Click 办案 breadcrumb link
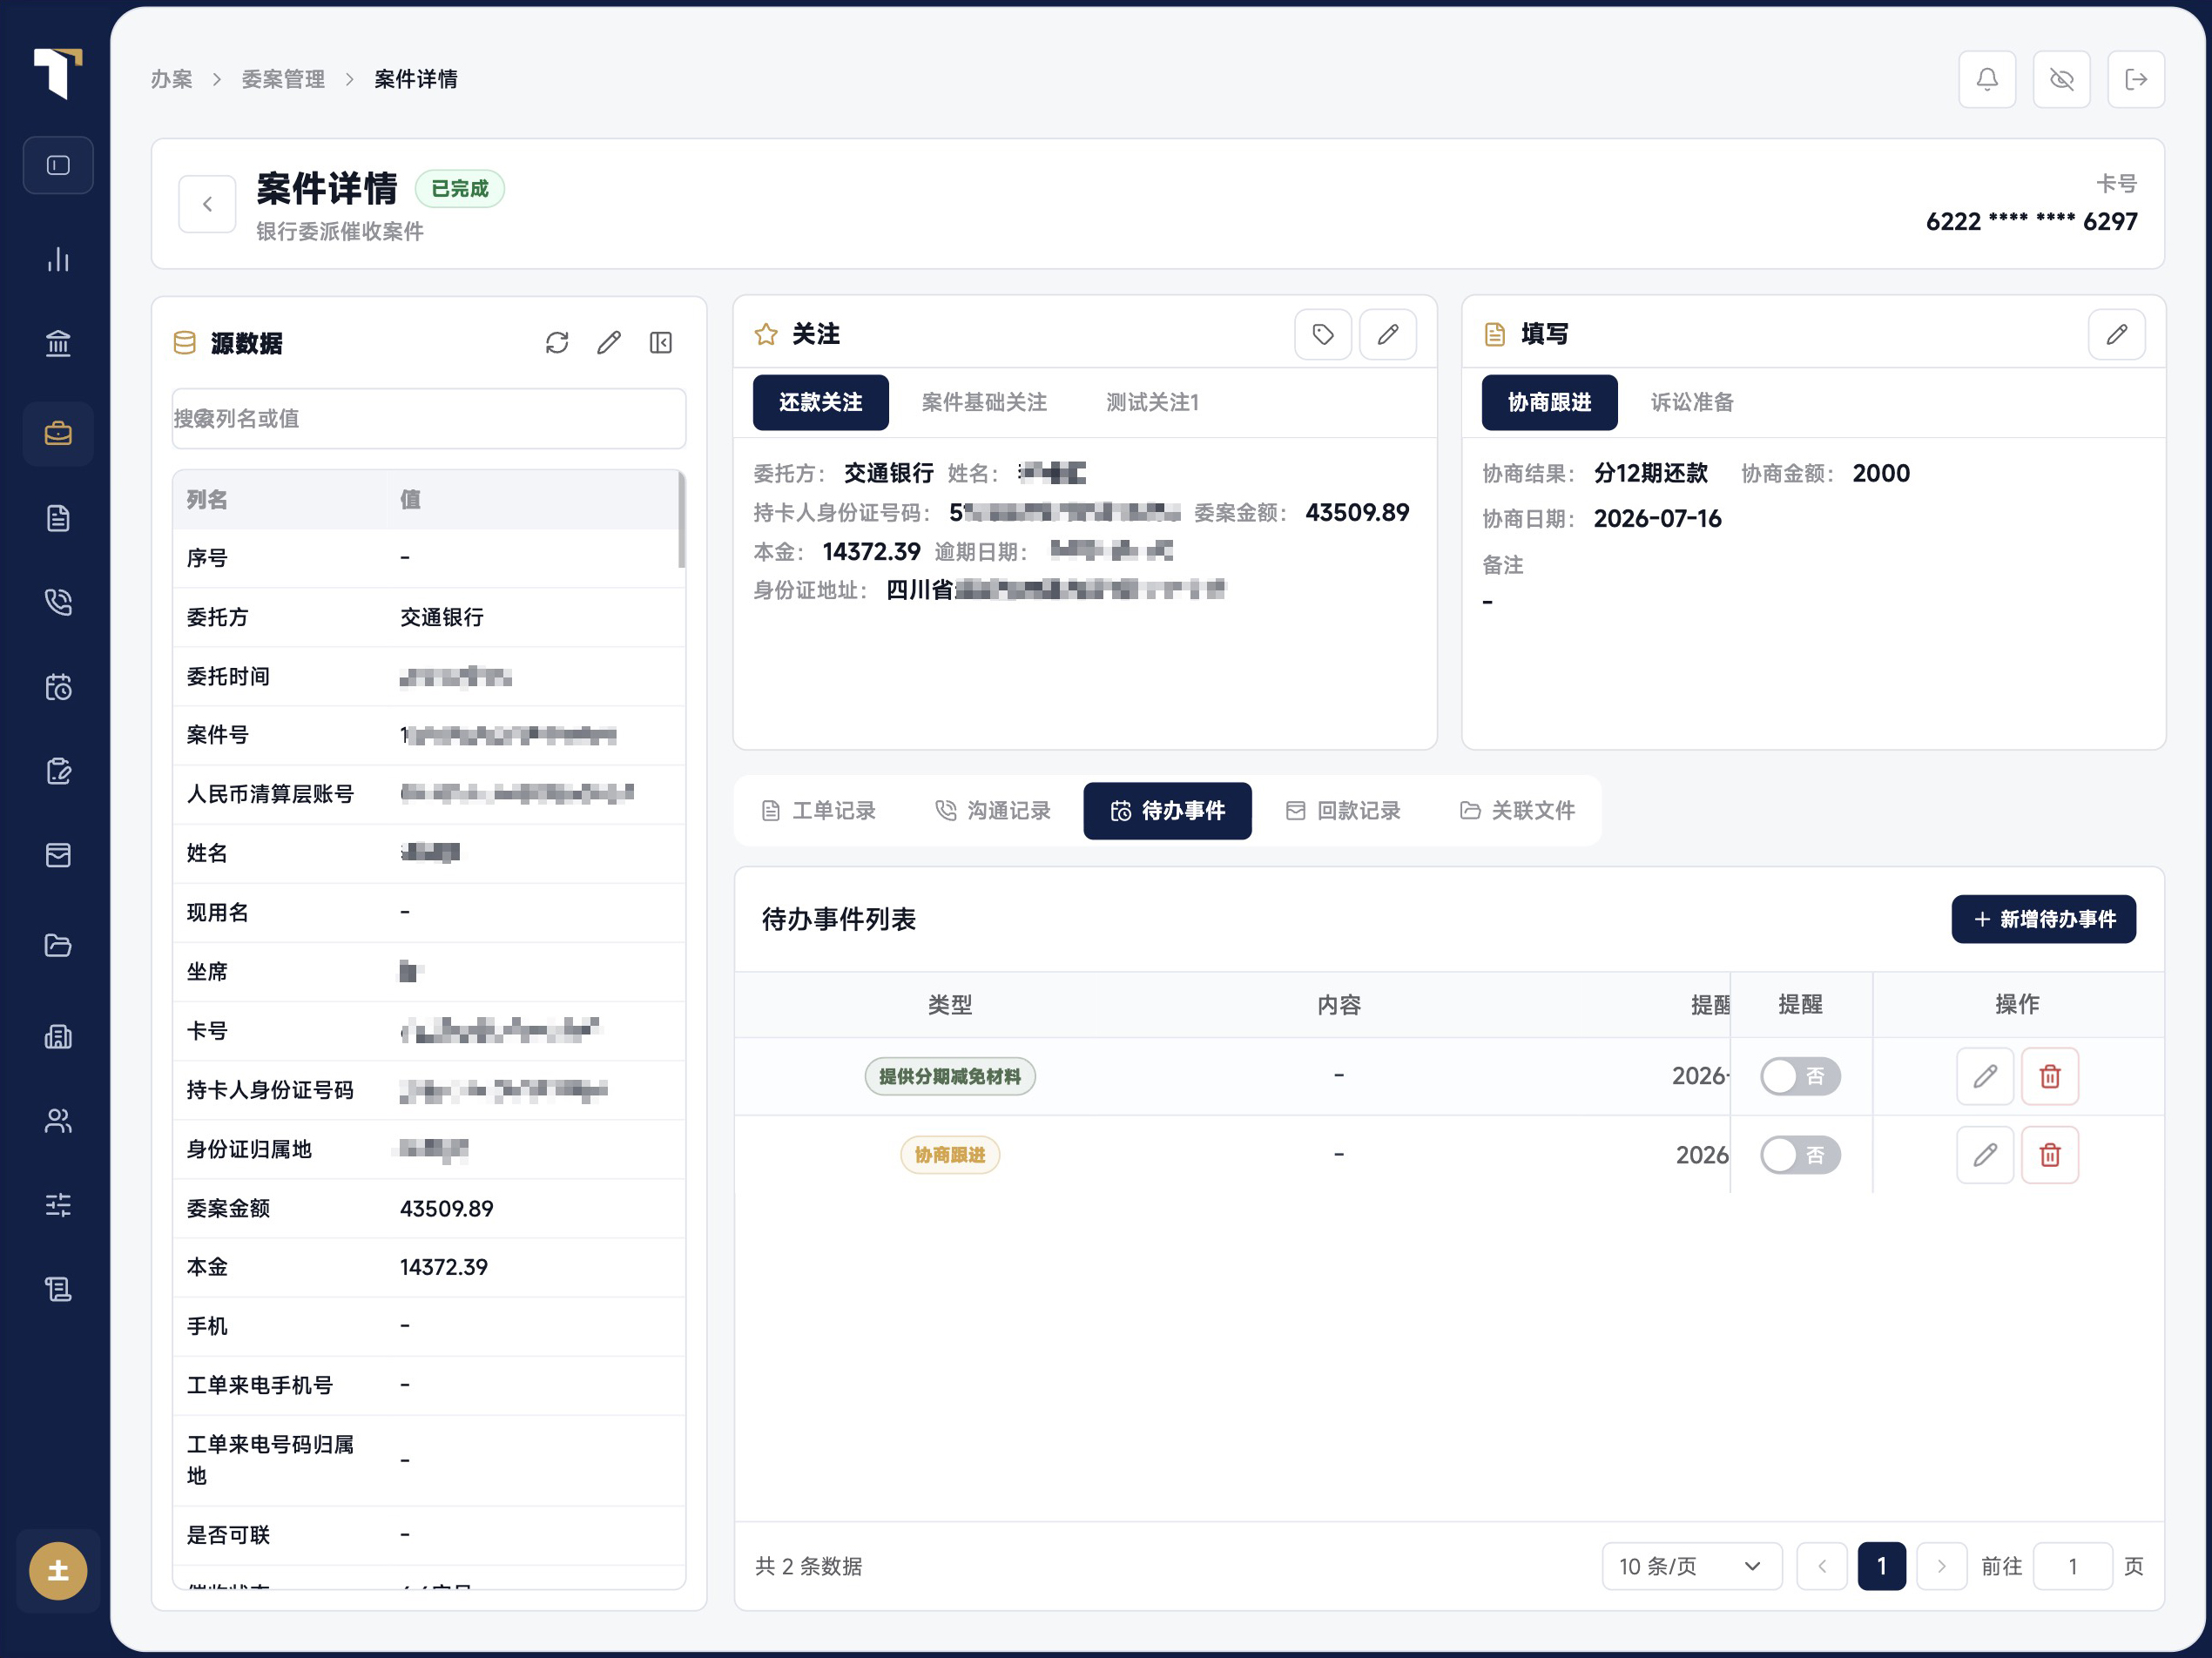This screenshot has width=2212, height=1658. pos(171,79)
